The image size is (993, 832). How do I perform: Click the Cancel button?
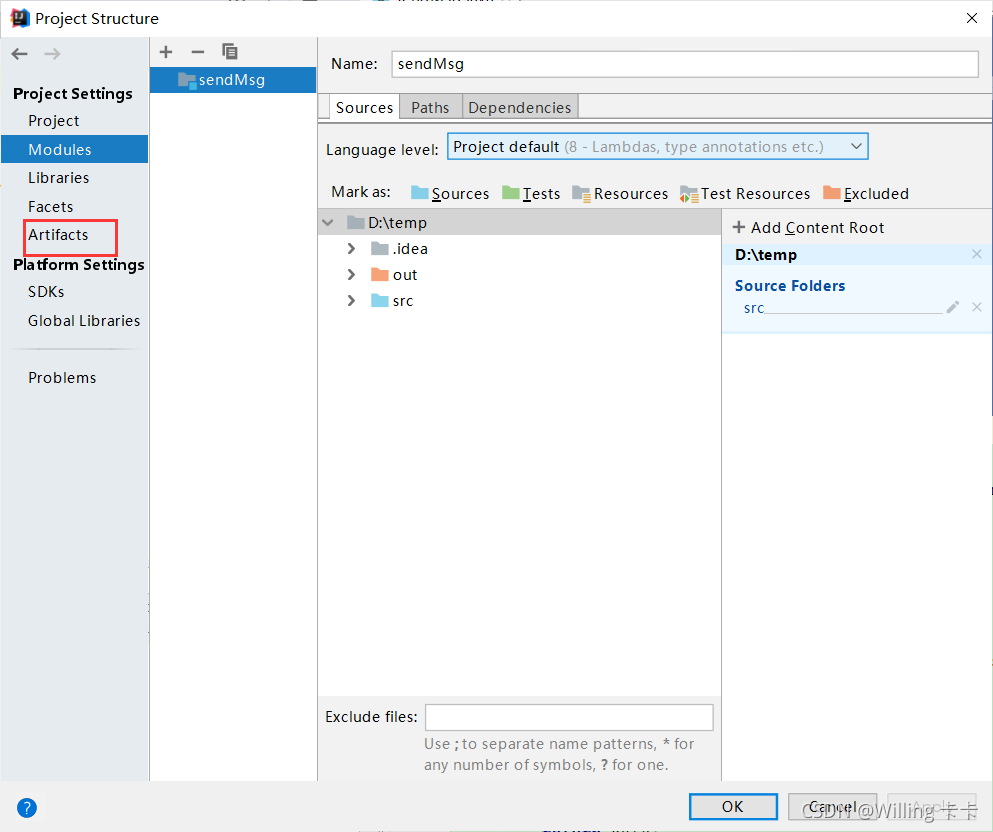pos(832,807)
